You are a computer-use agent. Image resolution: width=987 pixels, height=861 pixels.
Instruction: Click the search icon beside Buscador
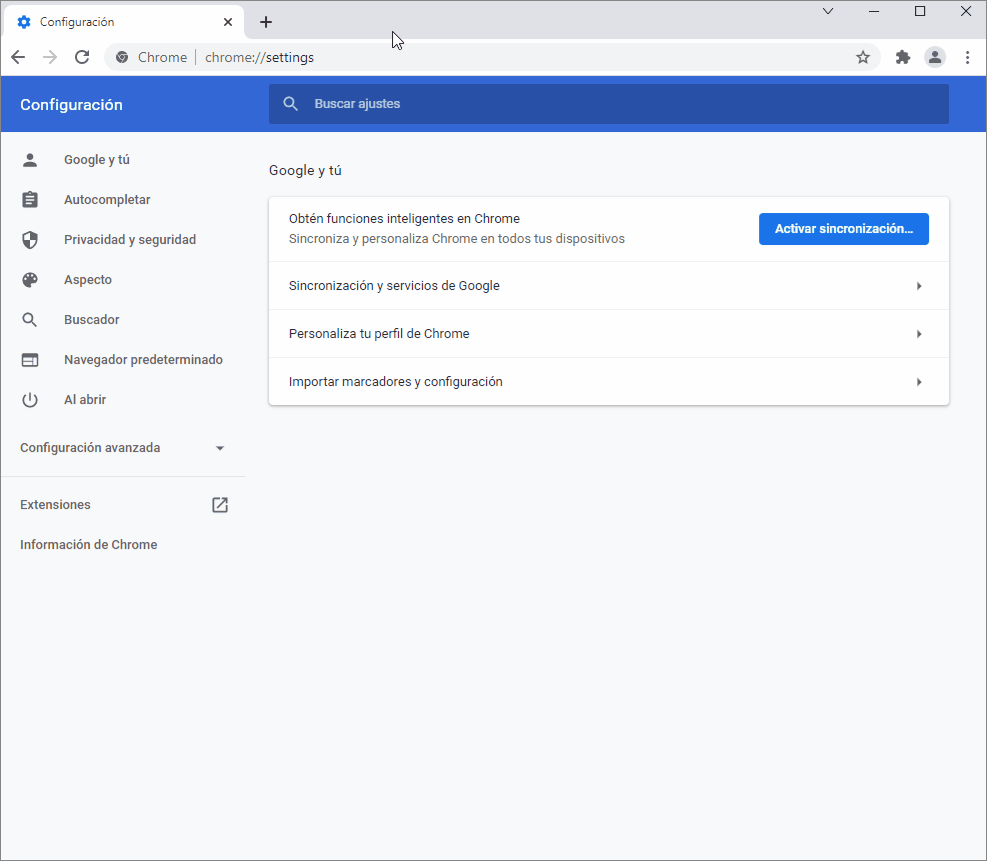30,320
